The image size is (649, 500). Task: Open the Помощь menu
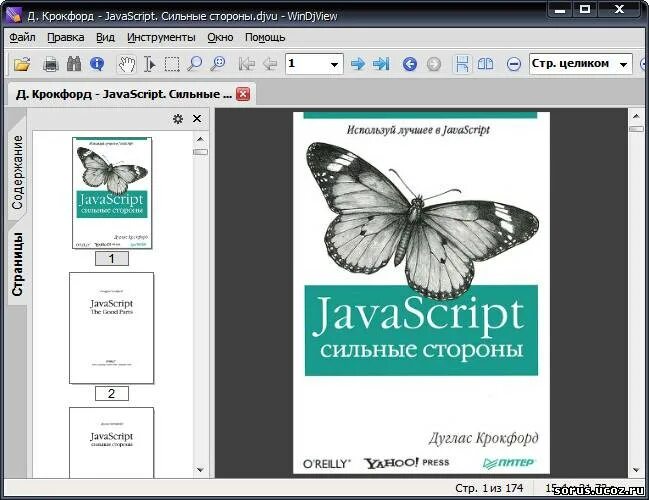tap(265, 38)
